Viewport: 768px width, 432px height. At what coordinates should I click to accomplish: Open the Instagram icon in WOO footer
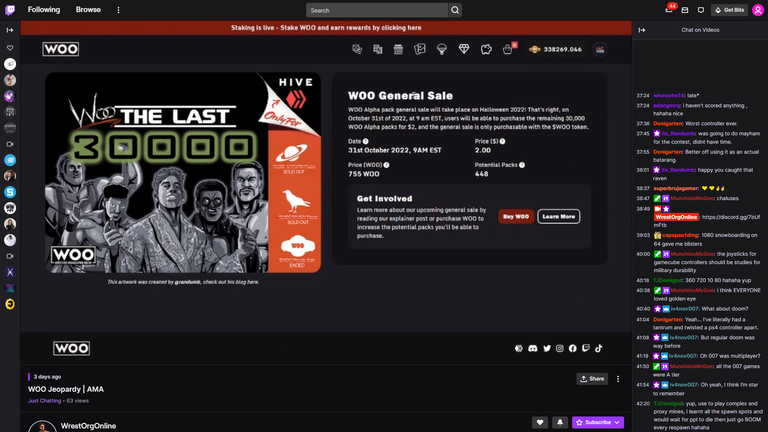[560, 348]
